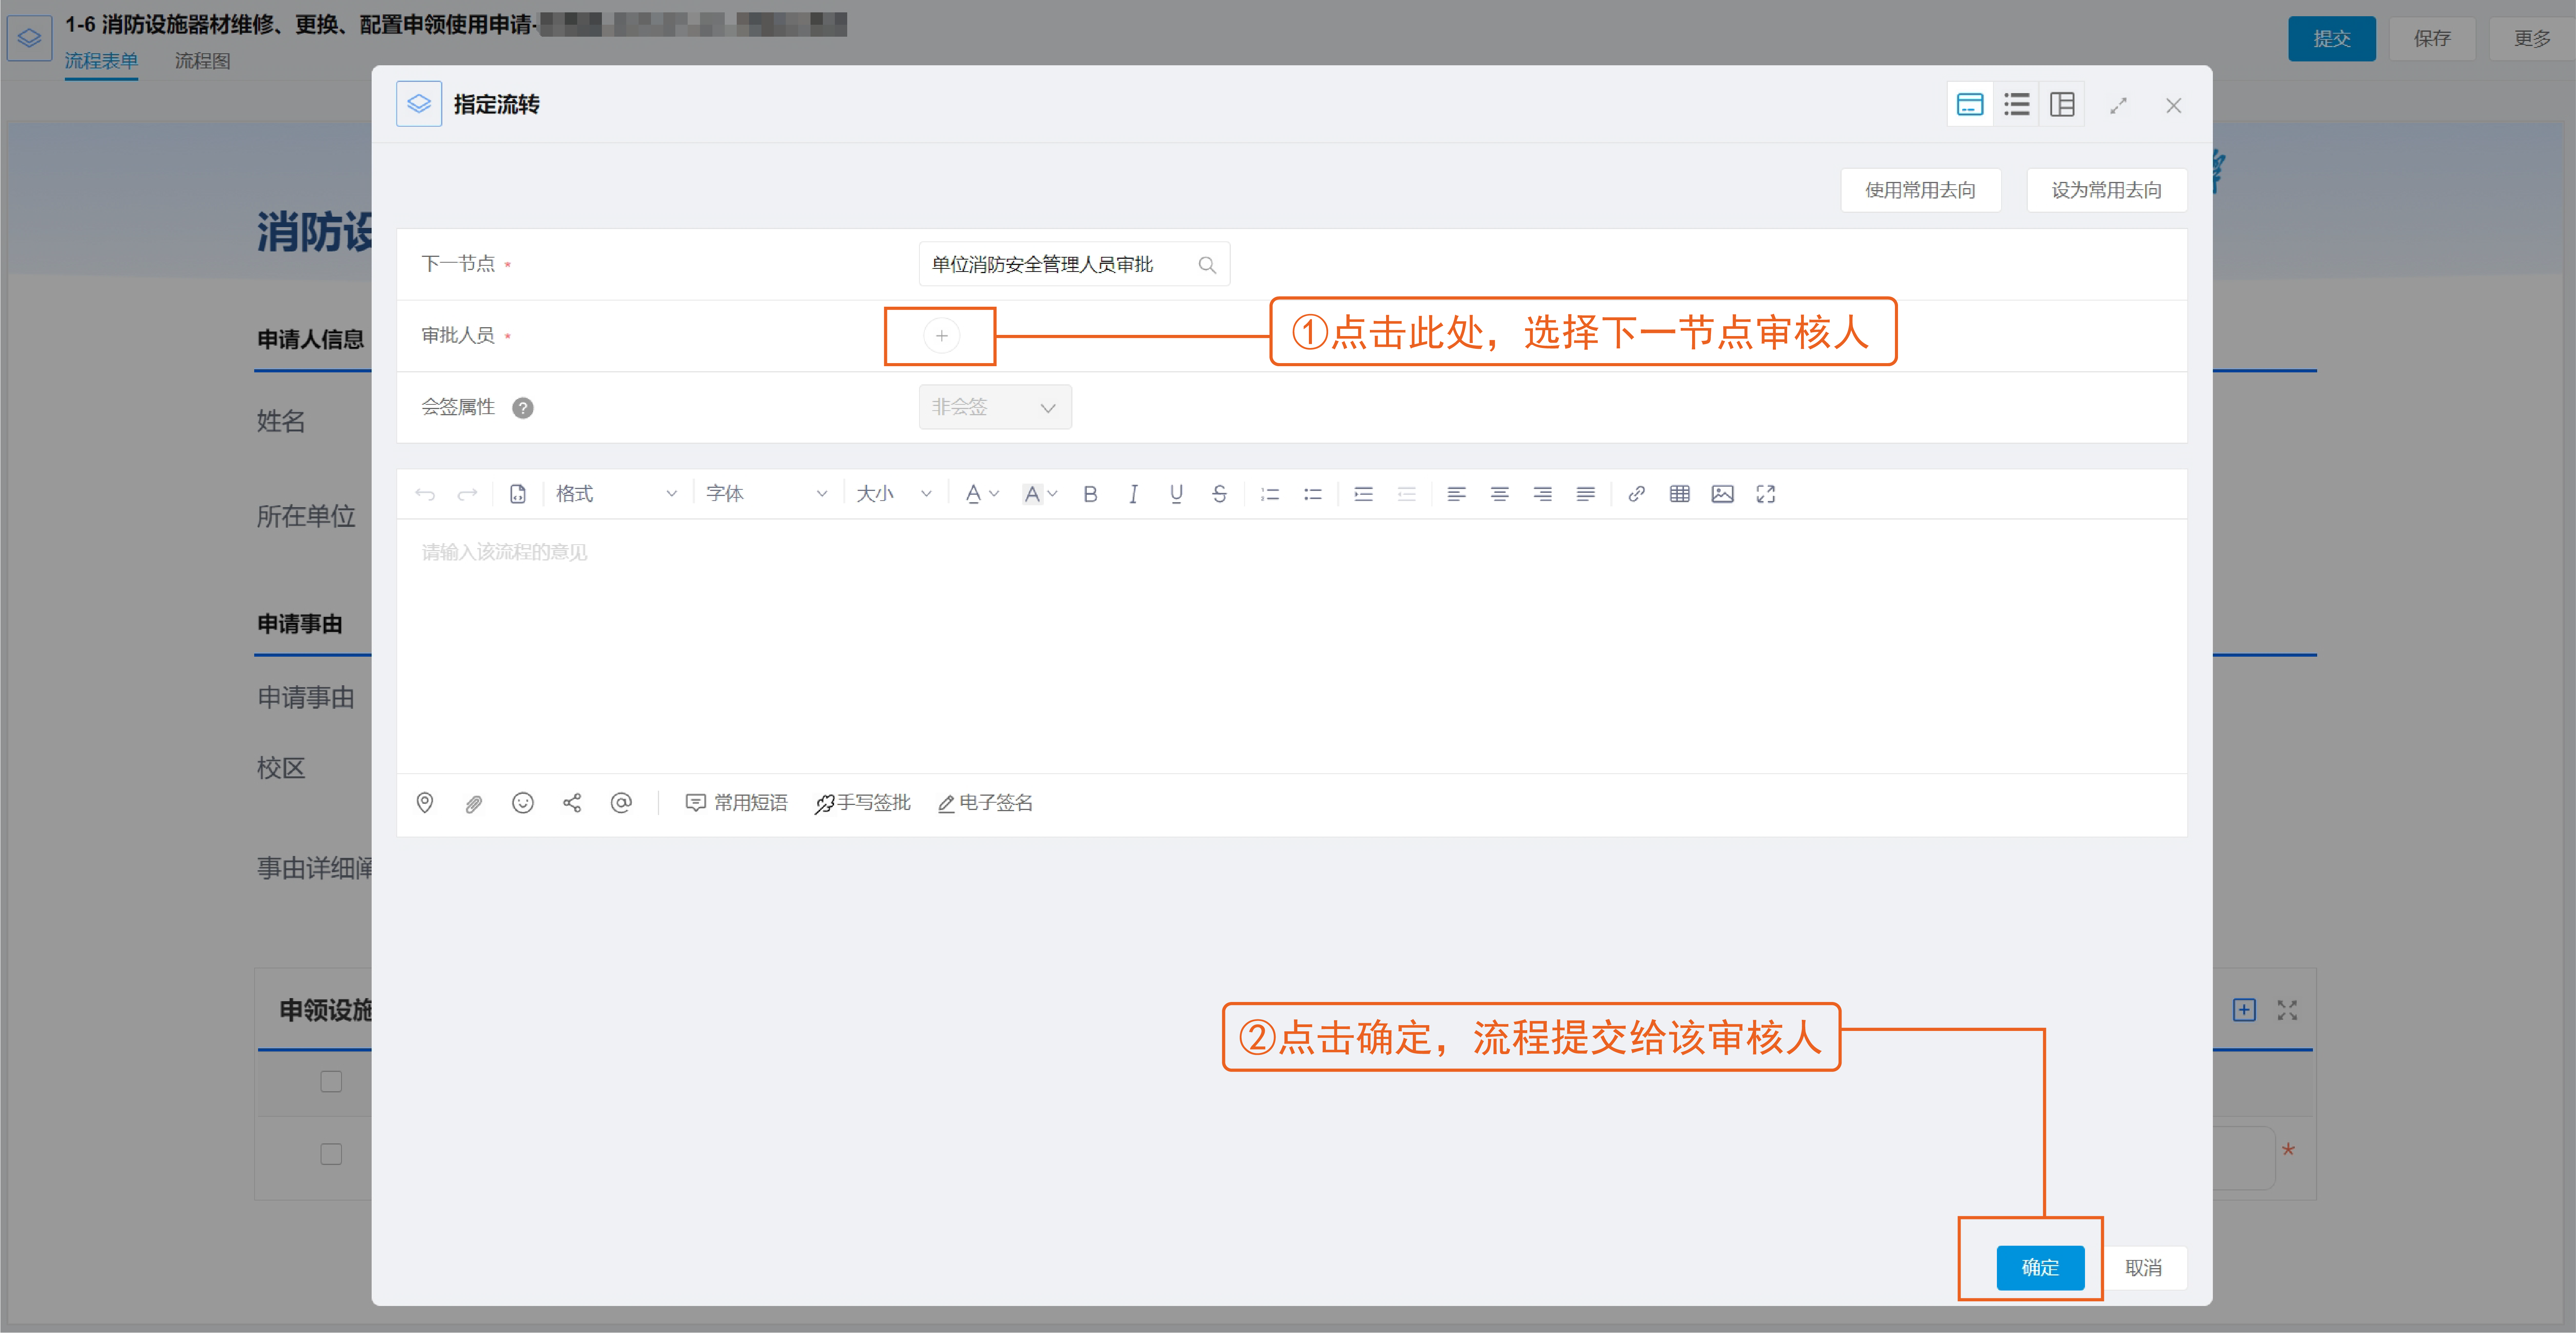Image resolution: width=2576 pixels, height=1333 pixels.
Task: Align text left
Action: click(1456, 494)
